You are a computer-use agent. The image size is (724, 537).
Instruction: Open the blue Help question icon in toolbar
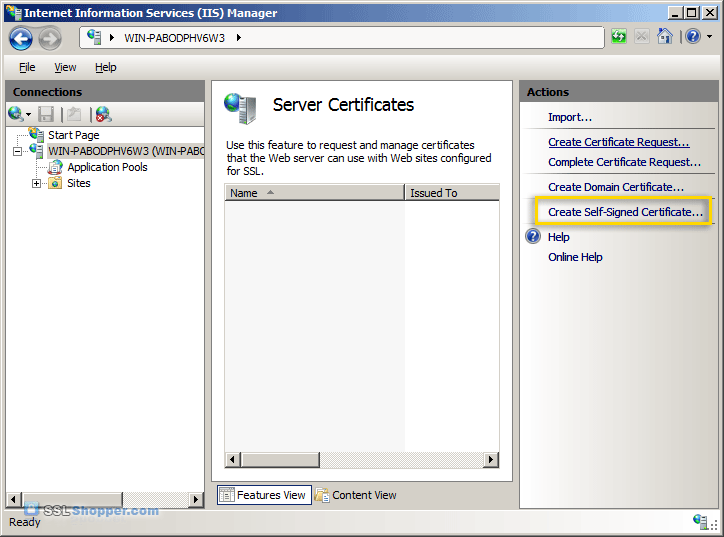pyautogui.click(x=693, y=36)
